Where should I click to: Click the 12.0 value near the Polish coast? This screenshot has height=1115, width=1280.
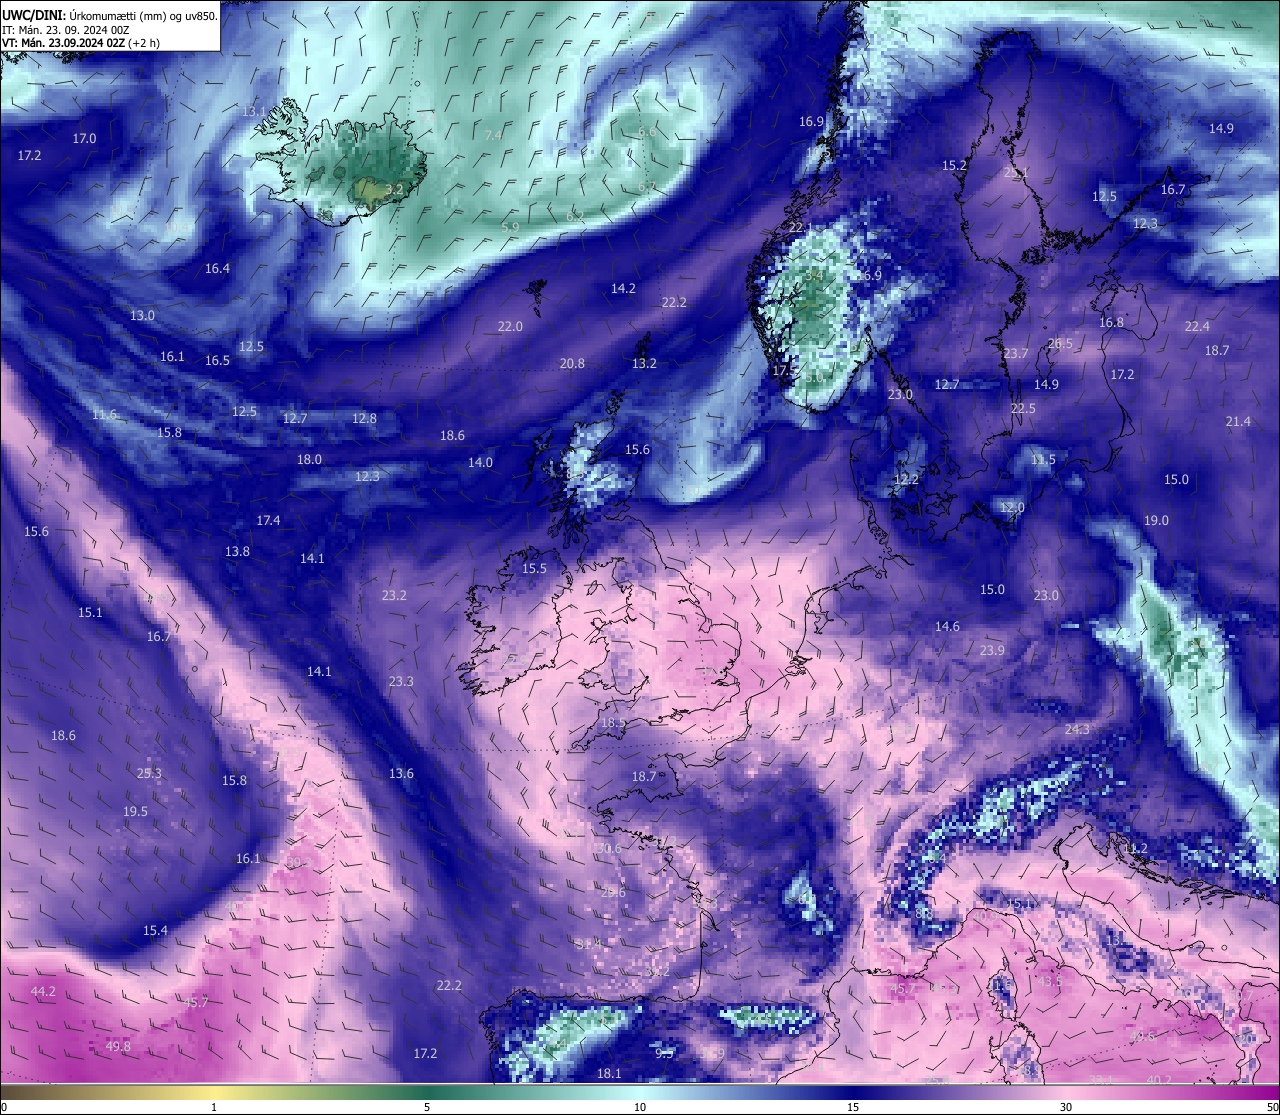(x=1012, y=507)
